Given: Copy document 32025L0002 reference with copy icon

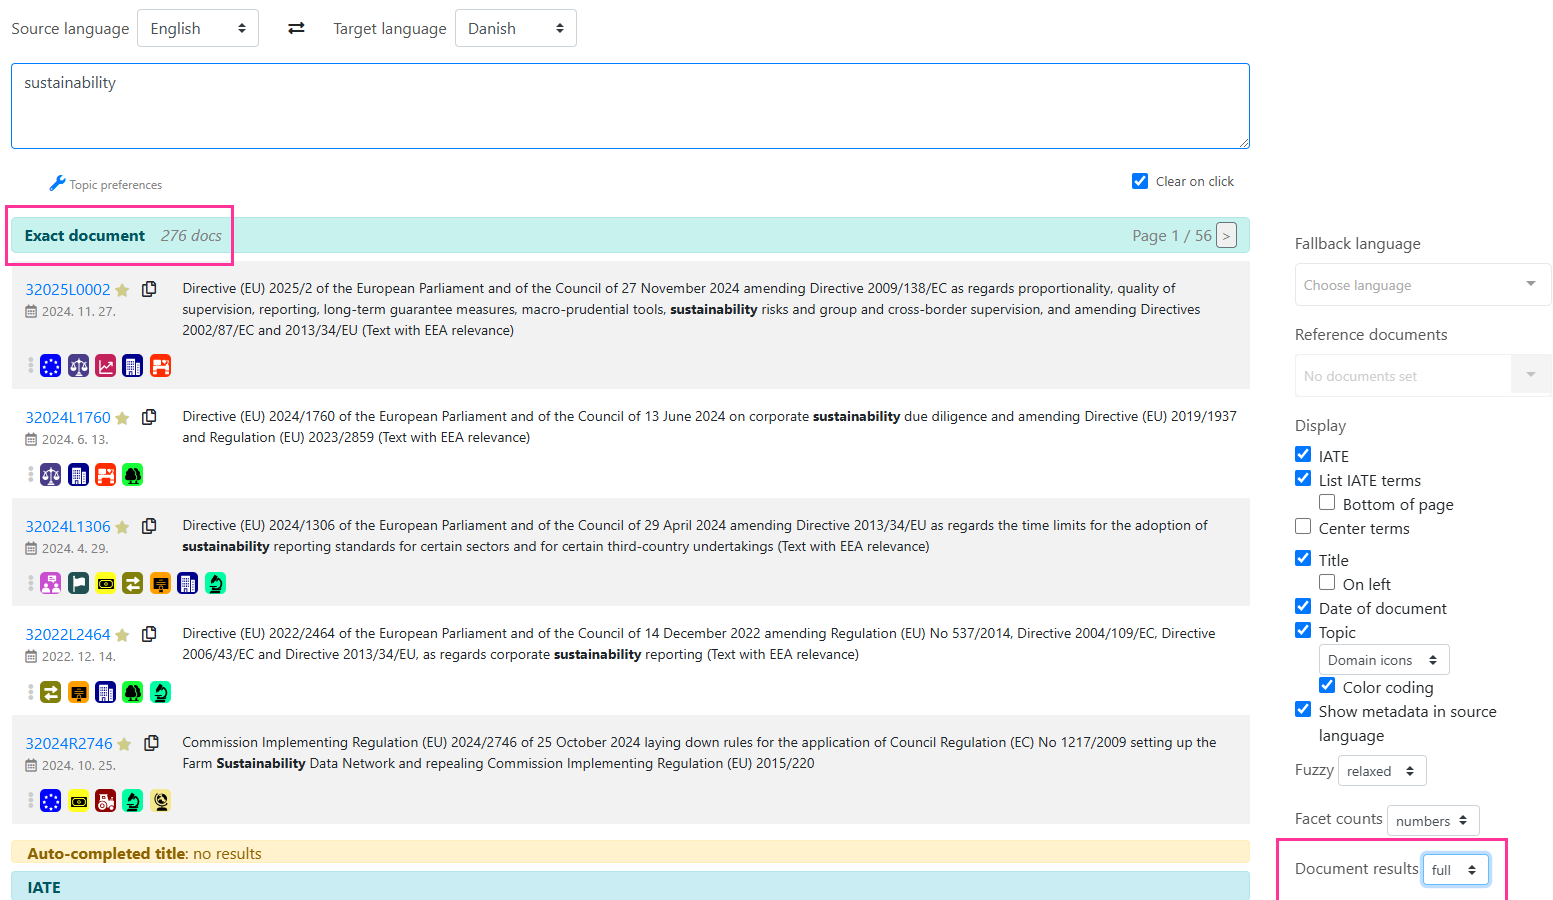Looking at the screenshot, I should pos(149,289).
